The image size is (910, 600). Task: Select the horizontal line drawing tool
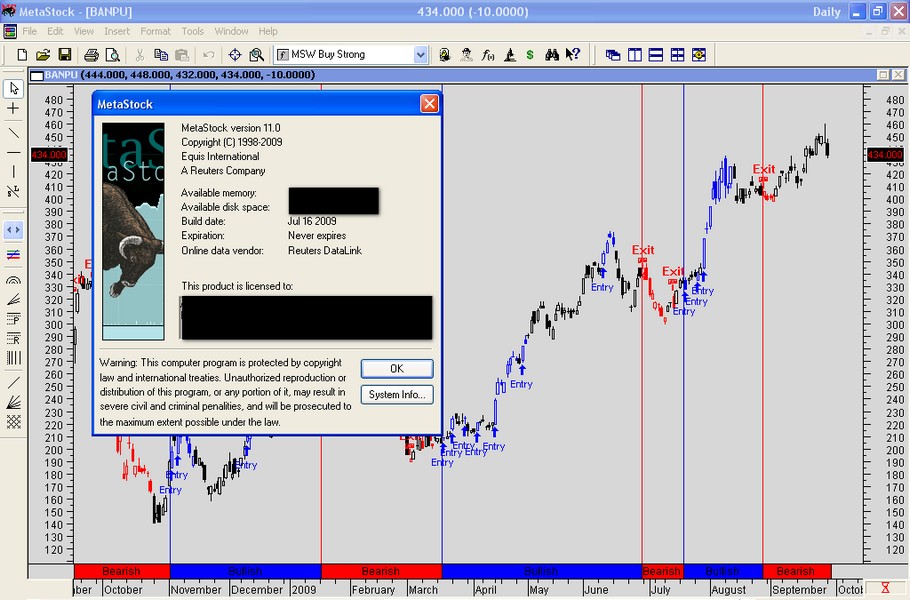coord(13,153)
